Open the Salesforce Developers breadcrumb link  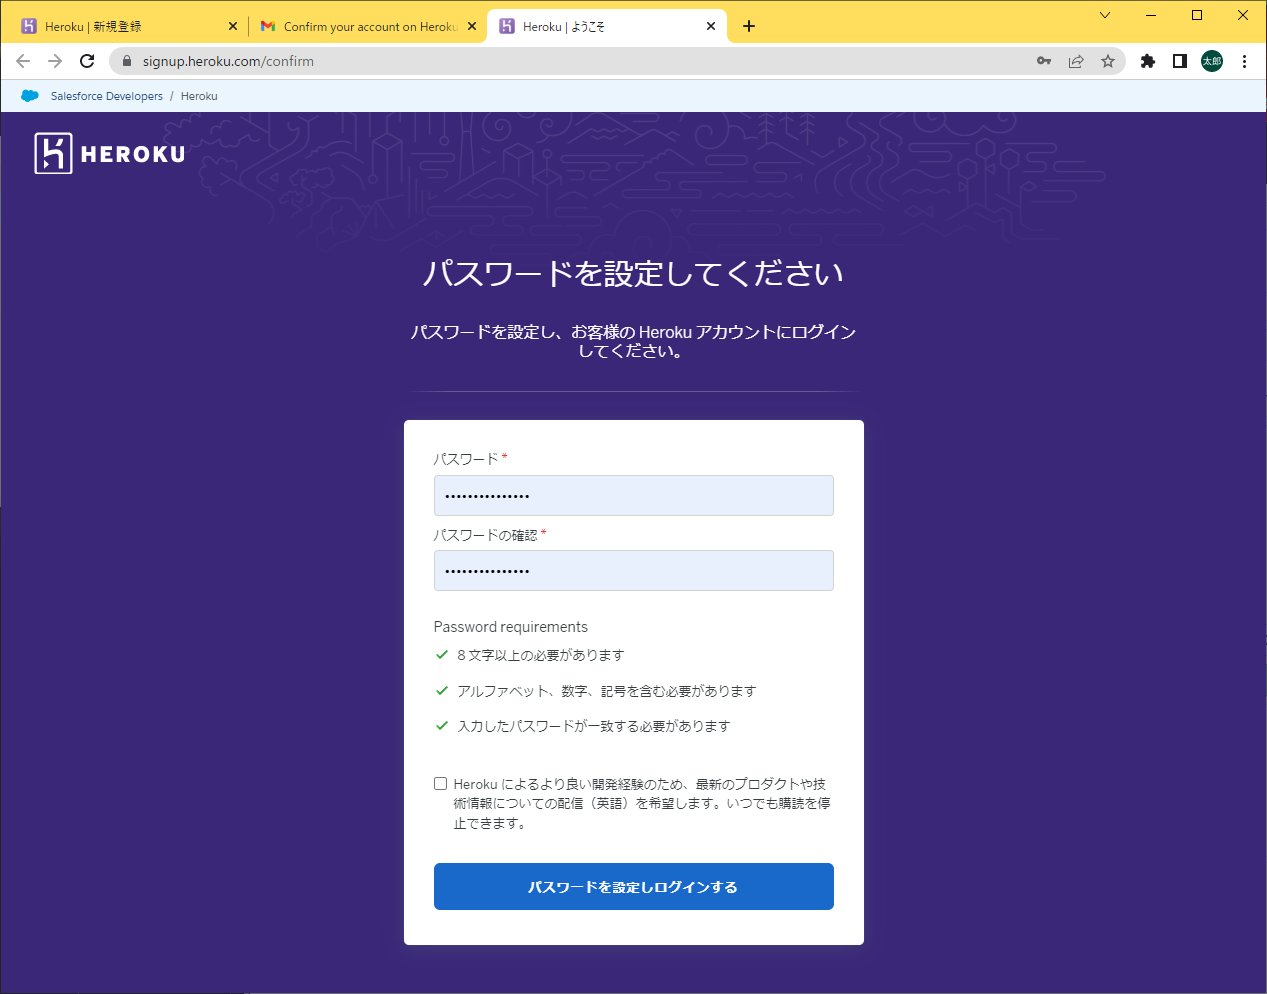pos(107,96)
